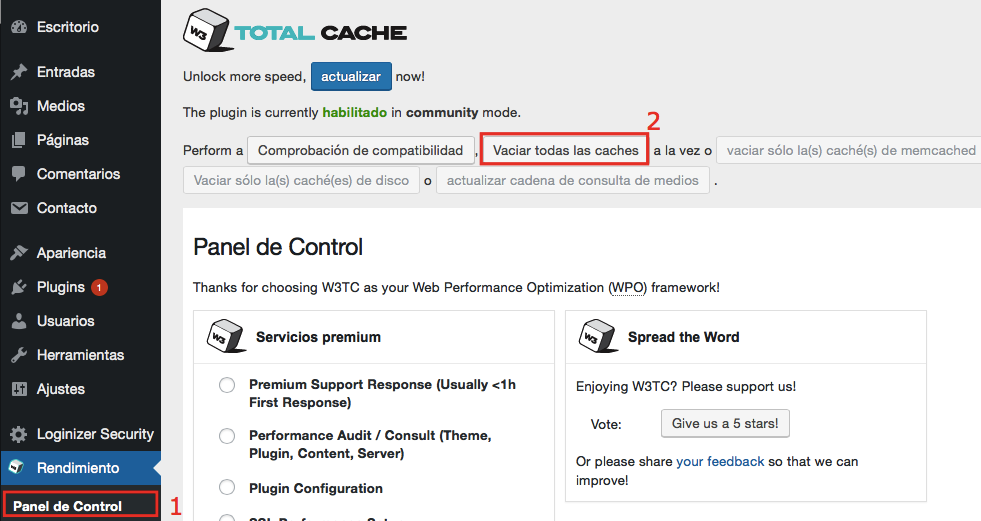Click the Loginizer Security gear icon
Image resolution: width=981 pixels, height=521 pixels.
coord(19,434)
